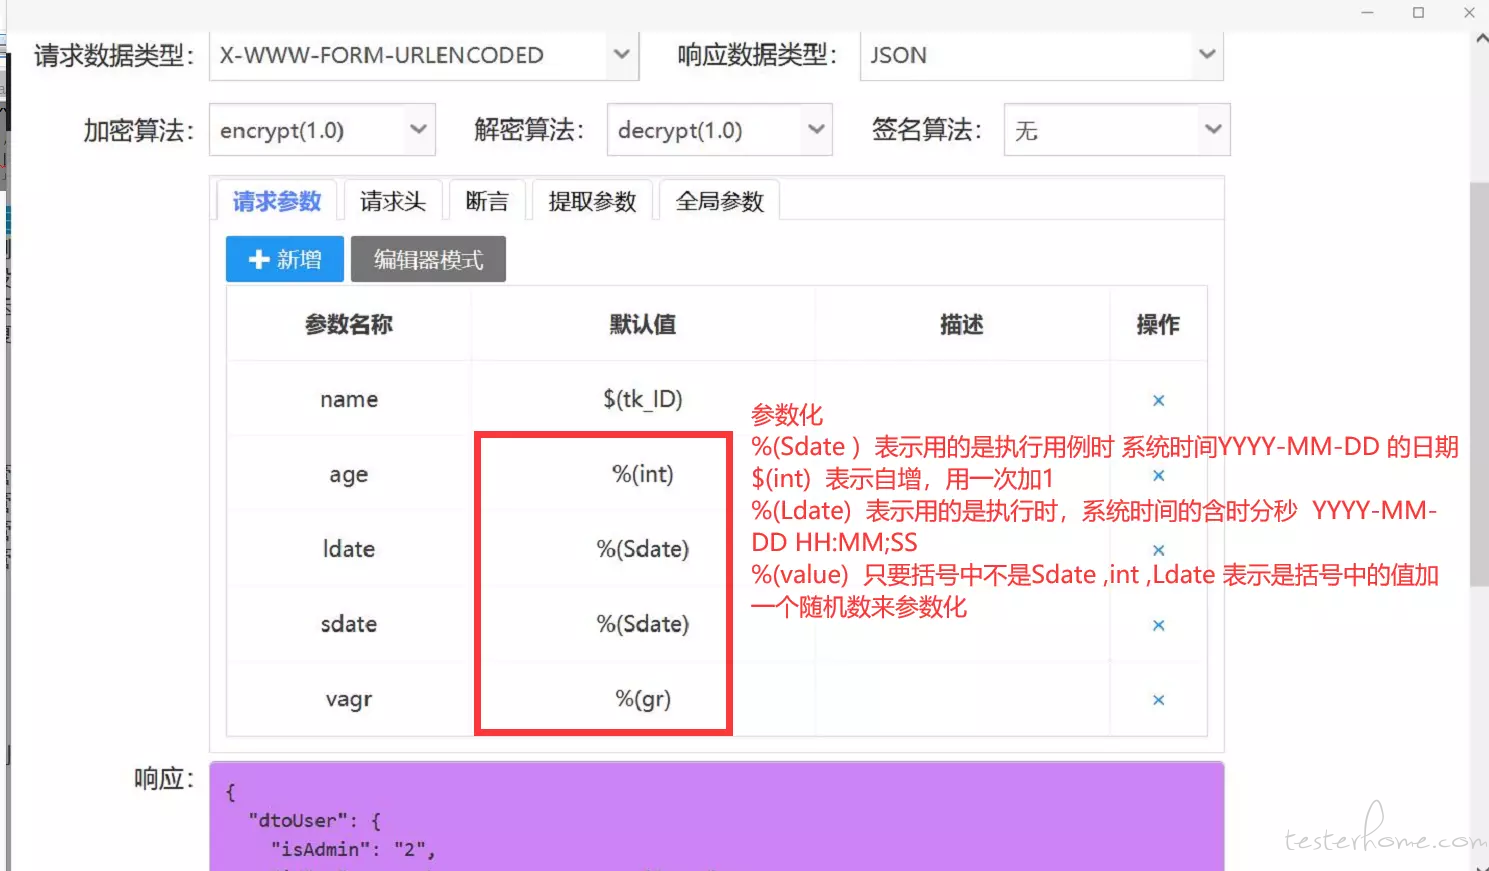Open the 签名算法 dropdown
The width and height of the screenshot is (1489, 871).
tap(1117, 130)
